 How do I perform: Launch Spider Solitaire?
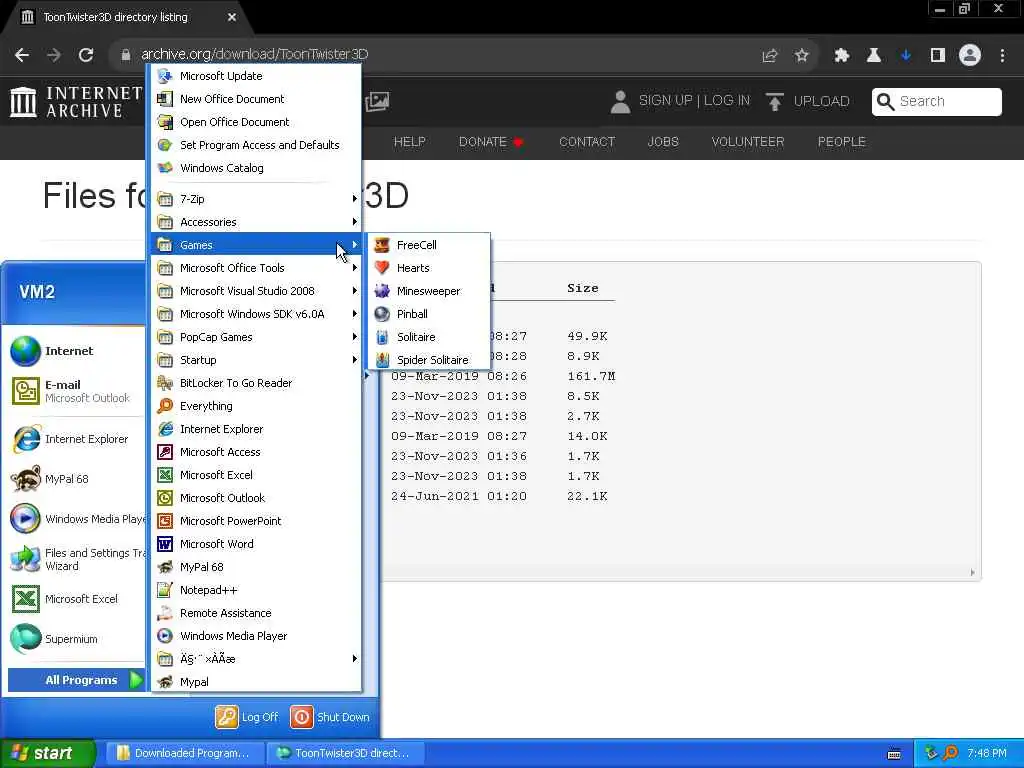(428, 360)
